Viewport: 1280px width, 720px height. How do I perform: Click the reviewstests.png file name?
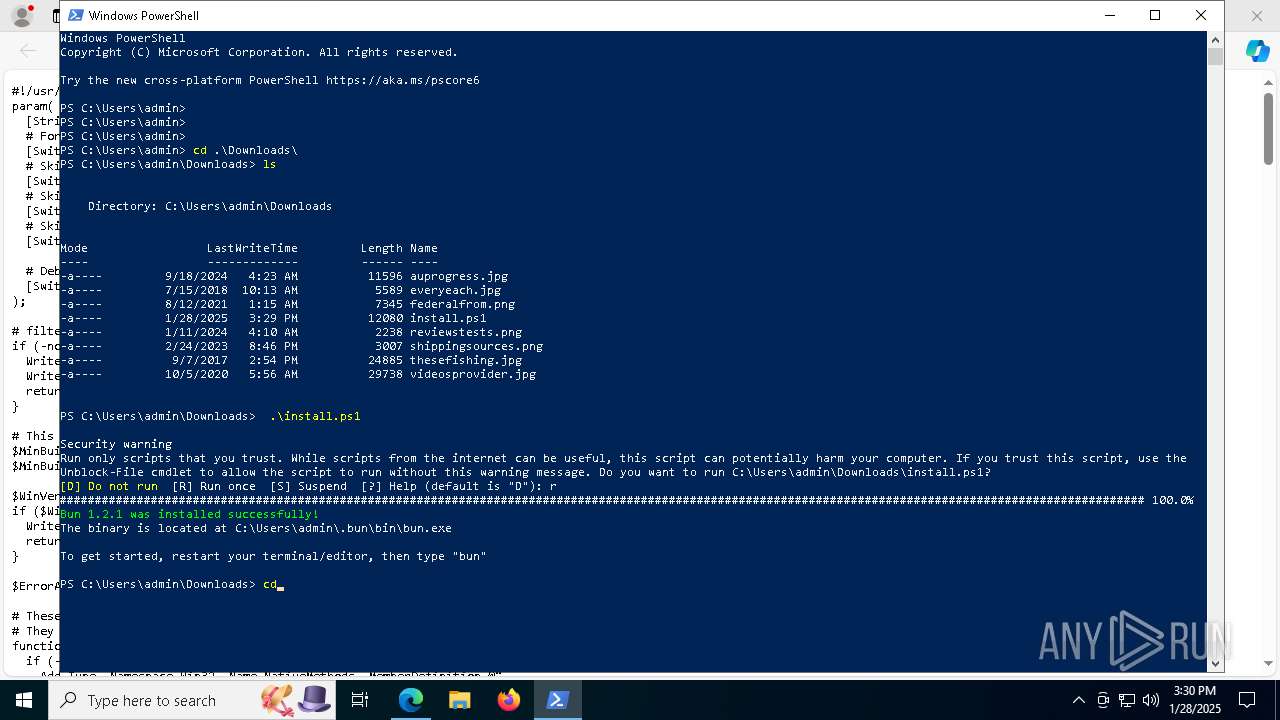[466, 332]
